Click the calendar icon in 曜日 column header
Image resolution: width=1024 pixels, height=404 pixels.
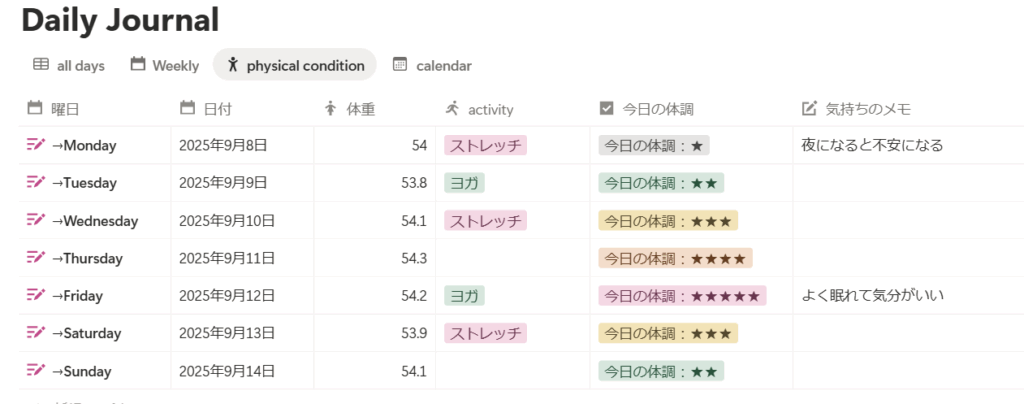click(x=35, y=108)
